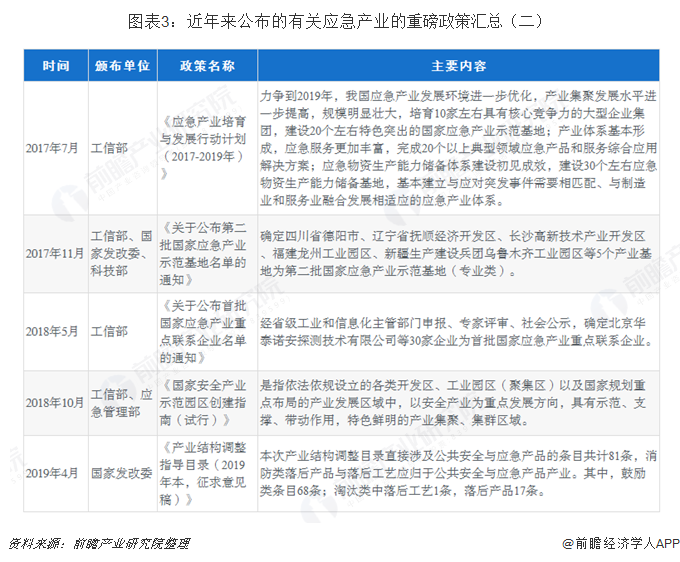The height and width of the screenshot is (562, 680).
Task: Click the '@前瞻经济学人APP' credit
Action: [x=621, y=543]
